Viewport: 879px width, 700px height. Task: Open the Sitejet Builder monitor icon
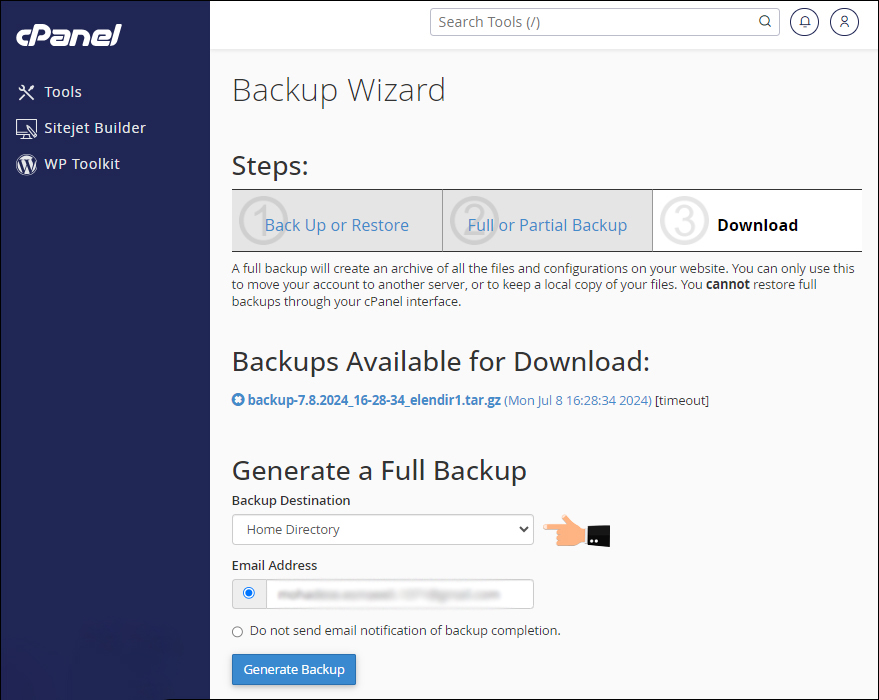(26, 128)
